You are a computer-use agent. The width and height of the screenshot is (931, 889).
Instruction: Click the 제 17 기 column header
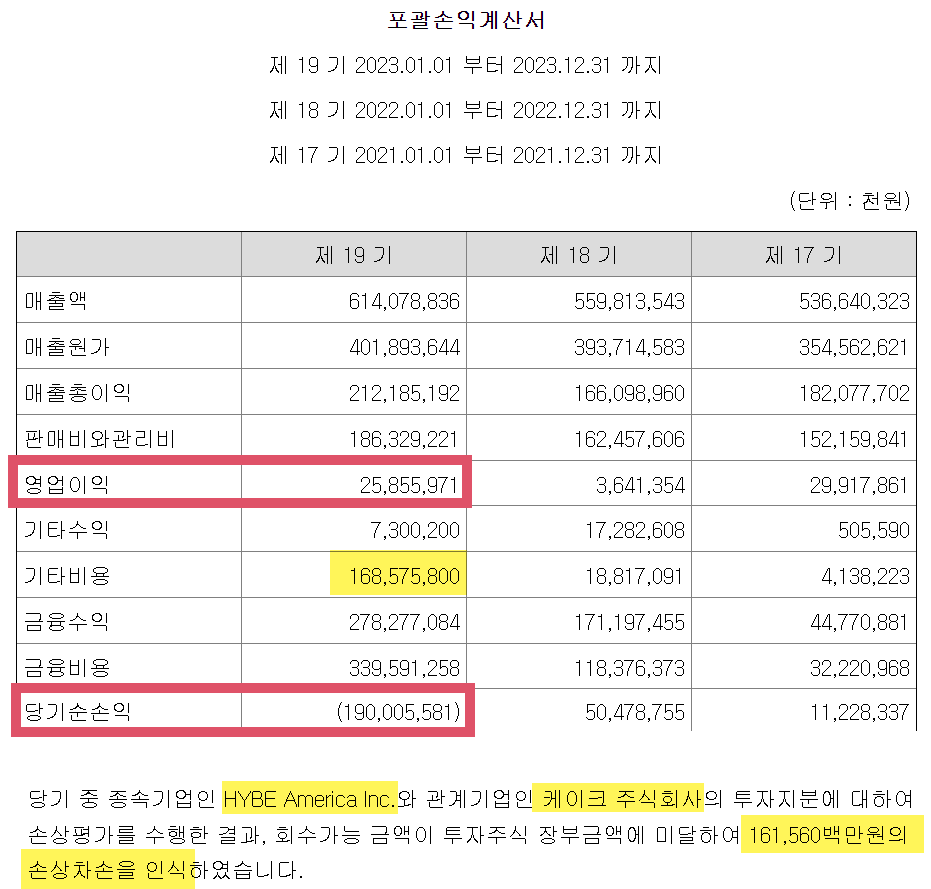pyautogui.click(x=804, y=255)
